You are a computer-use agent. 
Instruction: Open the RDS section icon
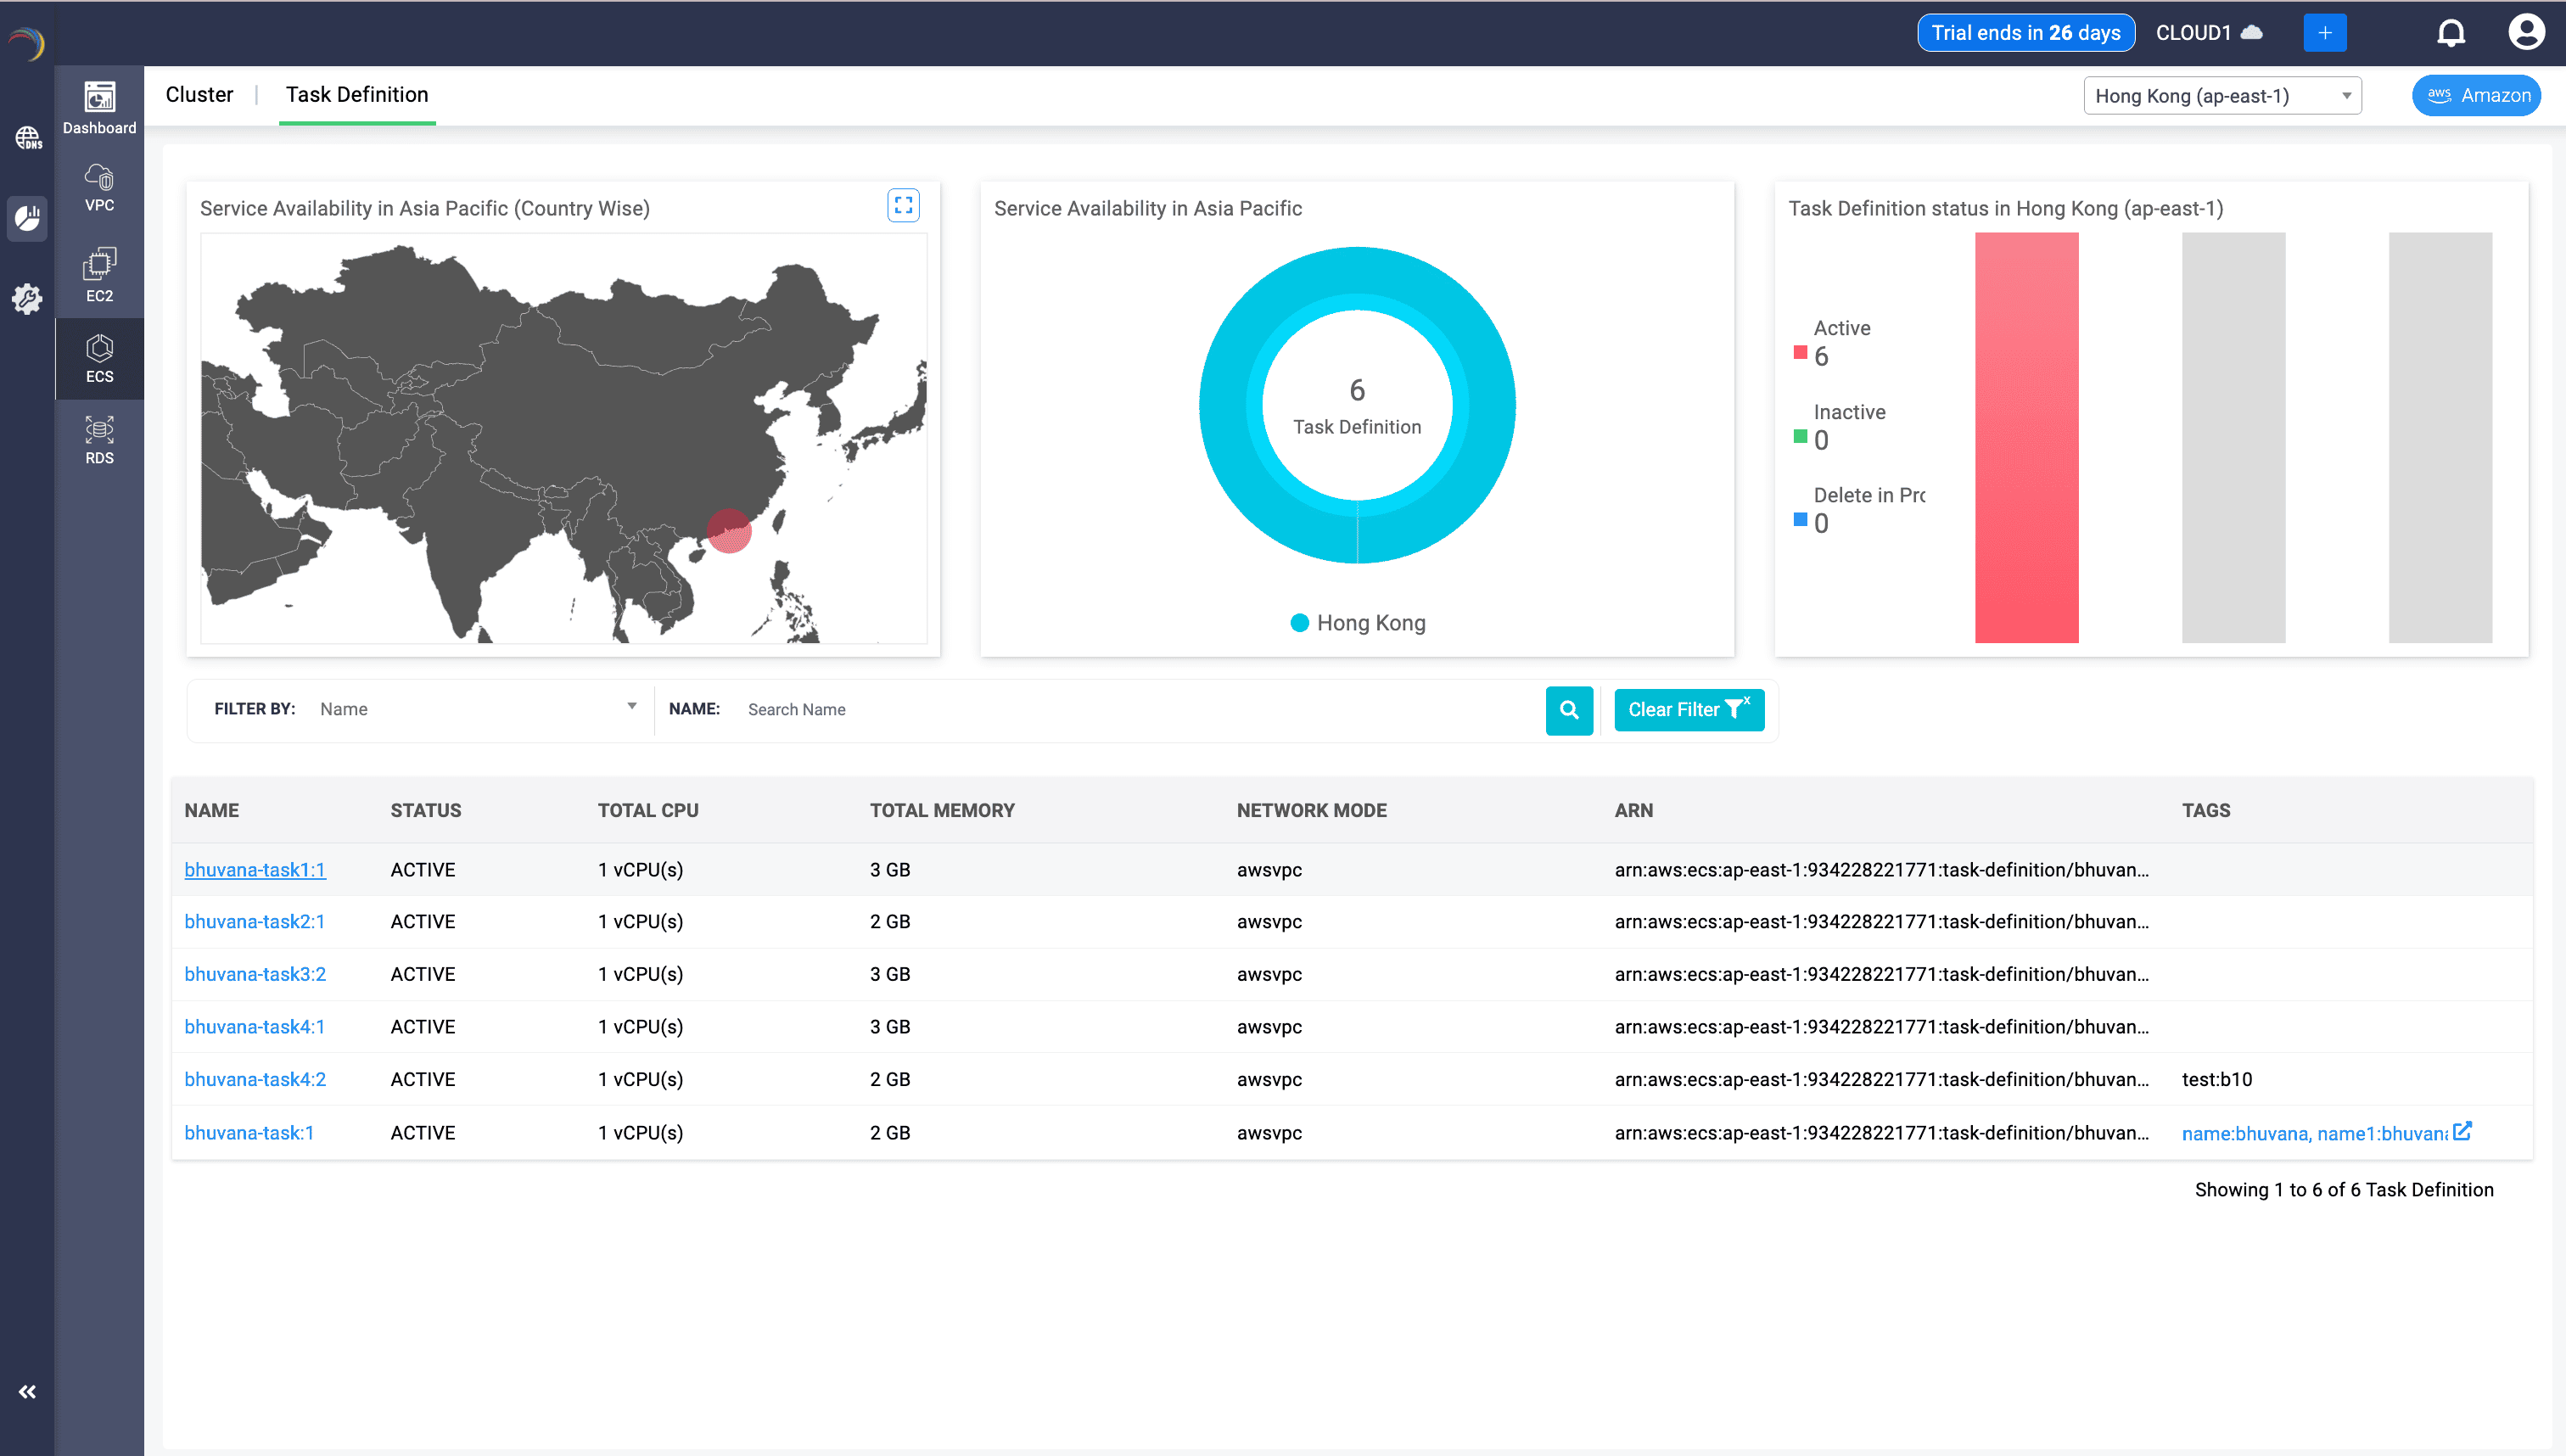coord(99,440)
